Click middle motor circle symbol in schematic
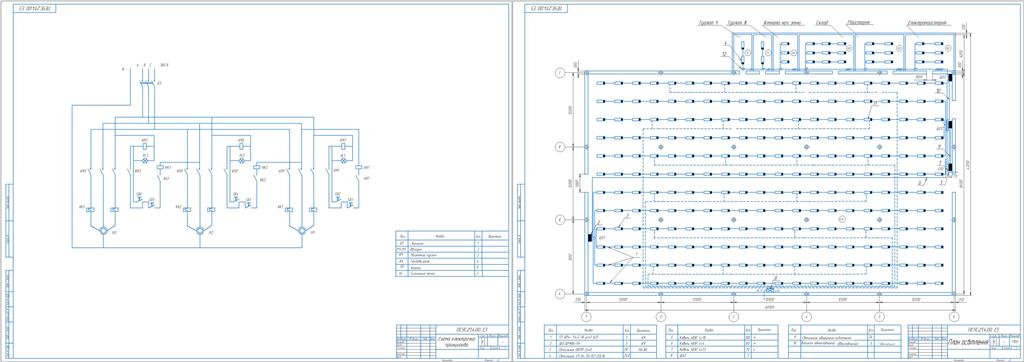The width and height of the screenshot is (1024, 362). pyautogui.click(x=199, y=231)
